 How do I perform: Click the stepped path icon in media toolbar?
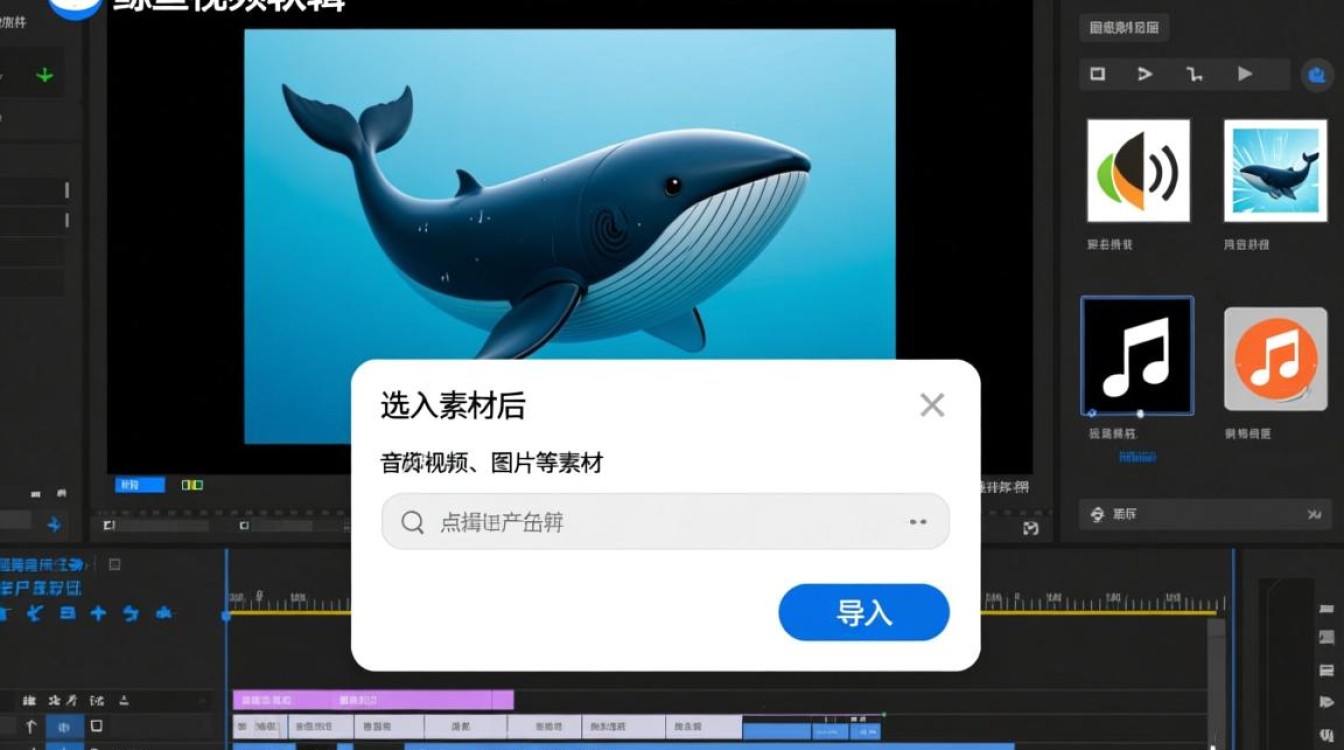tap(1194, 74)
